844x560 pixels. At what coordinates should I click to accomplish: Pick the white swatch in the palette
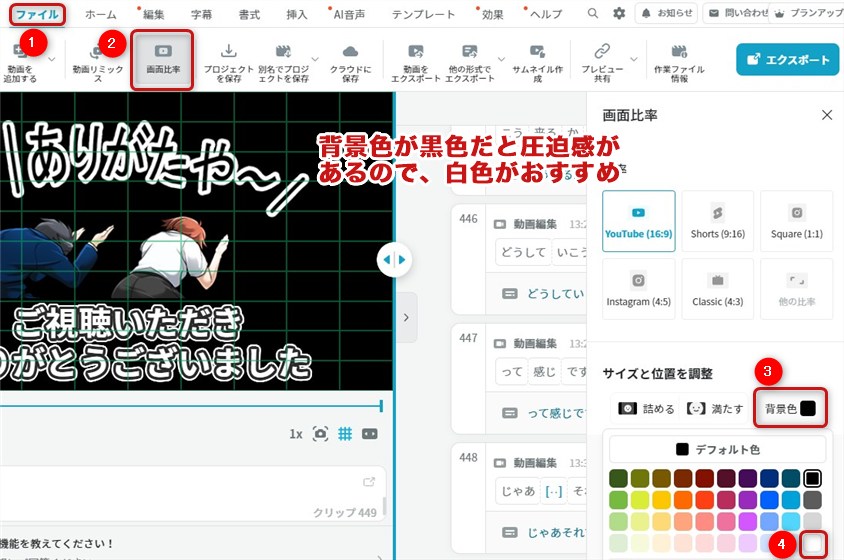point(813,543)
